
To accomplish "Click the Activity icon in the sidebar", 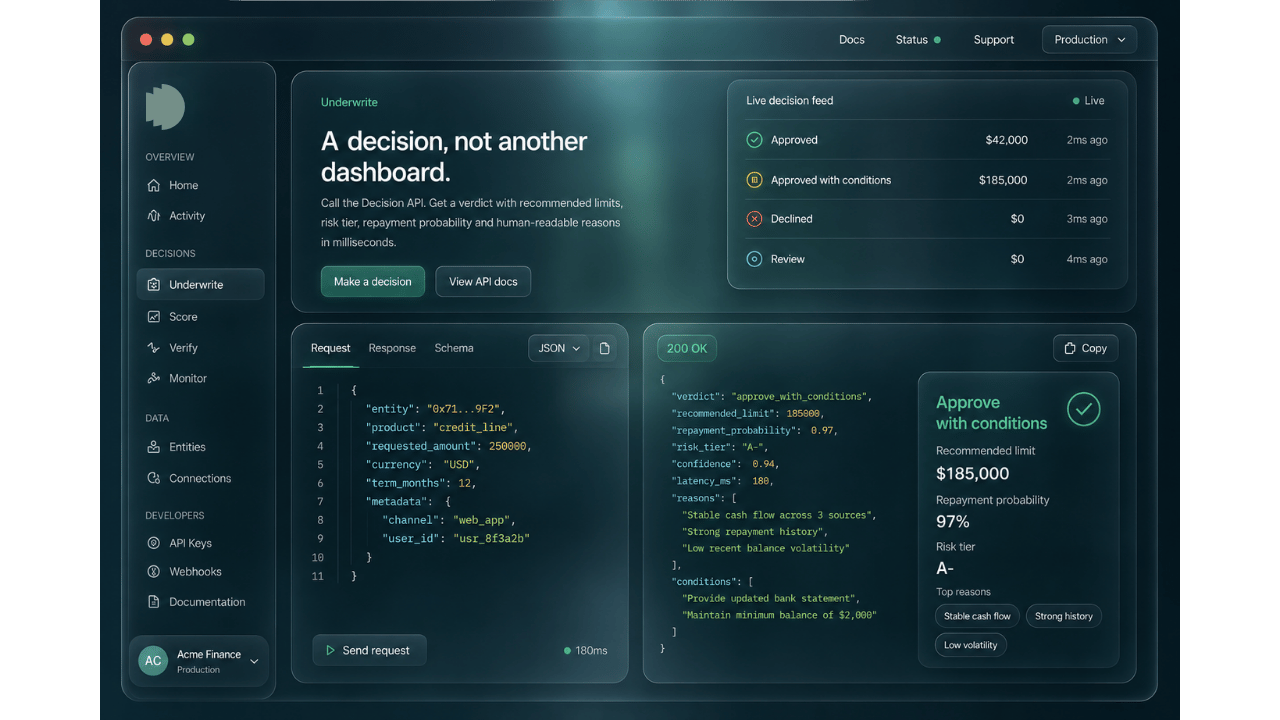I will point(154,215).
